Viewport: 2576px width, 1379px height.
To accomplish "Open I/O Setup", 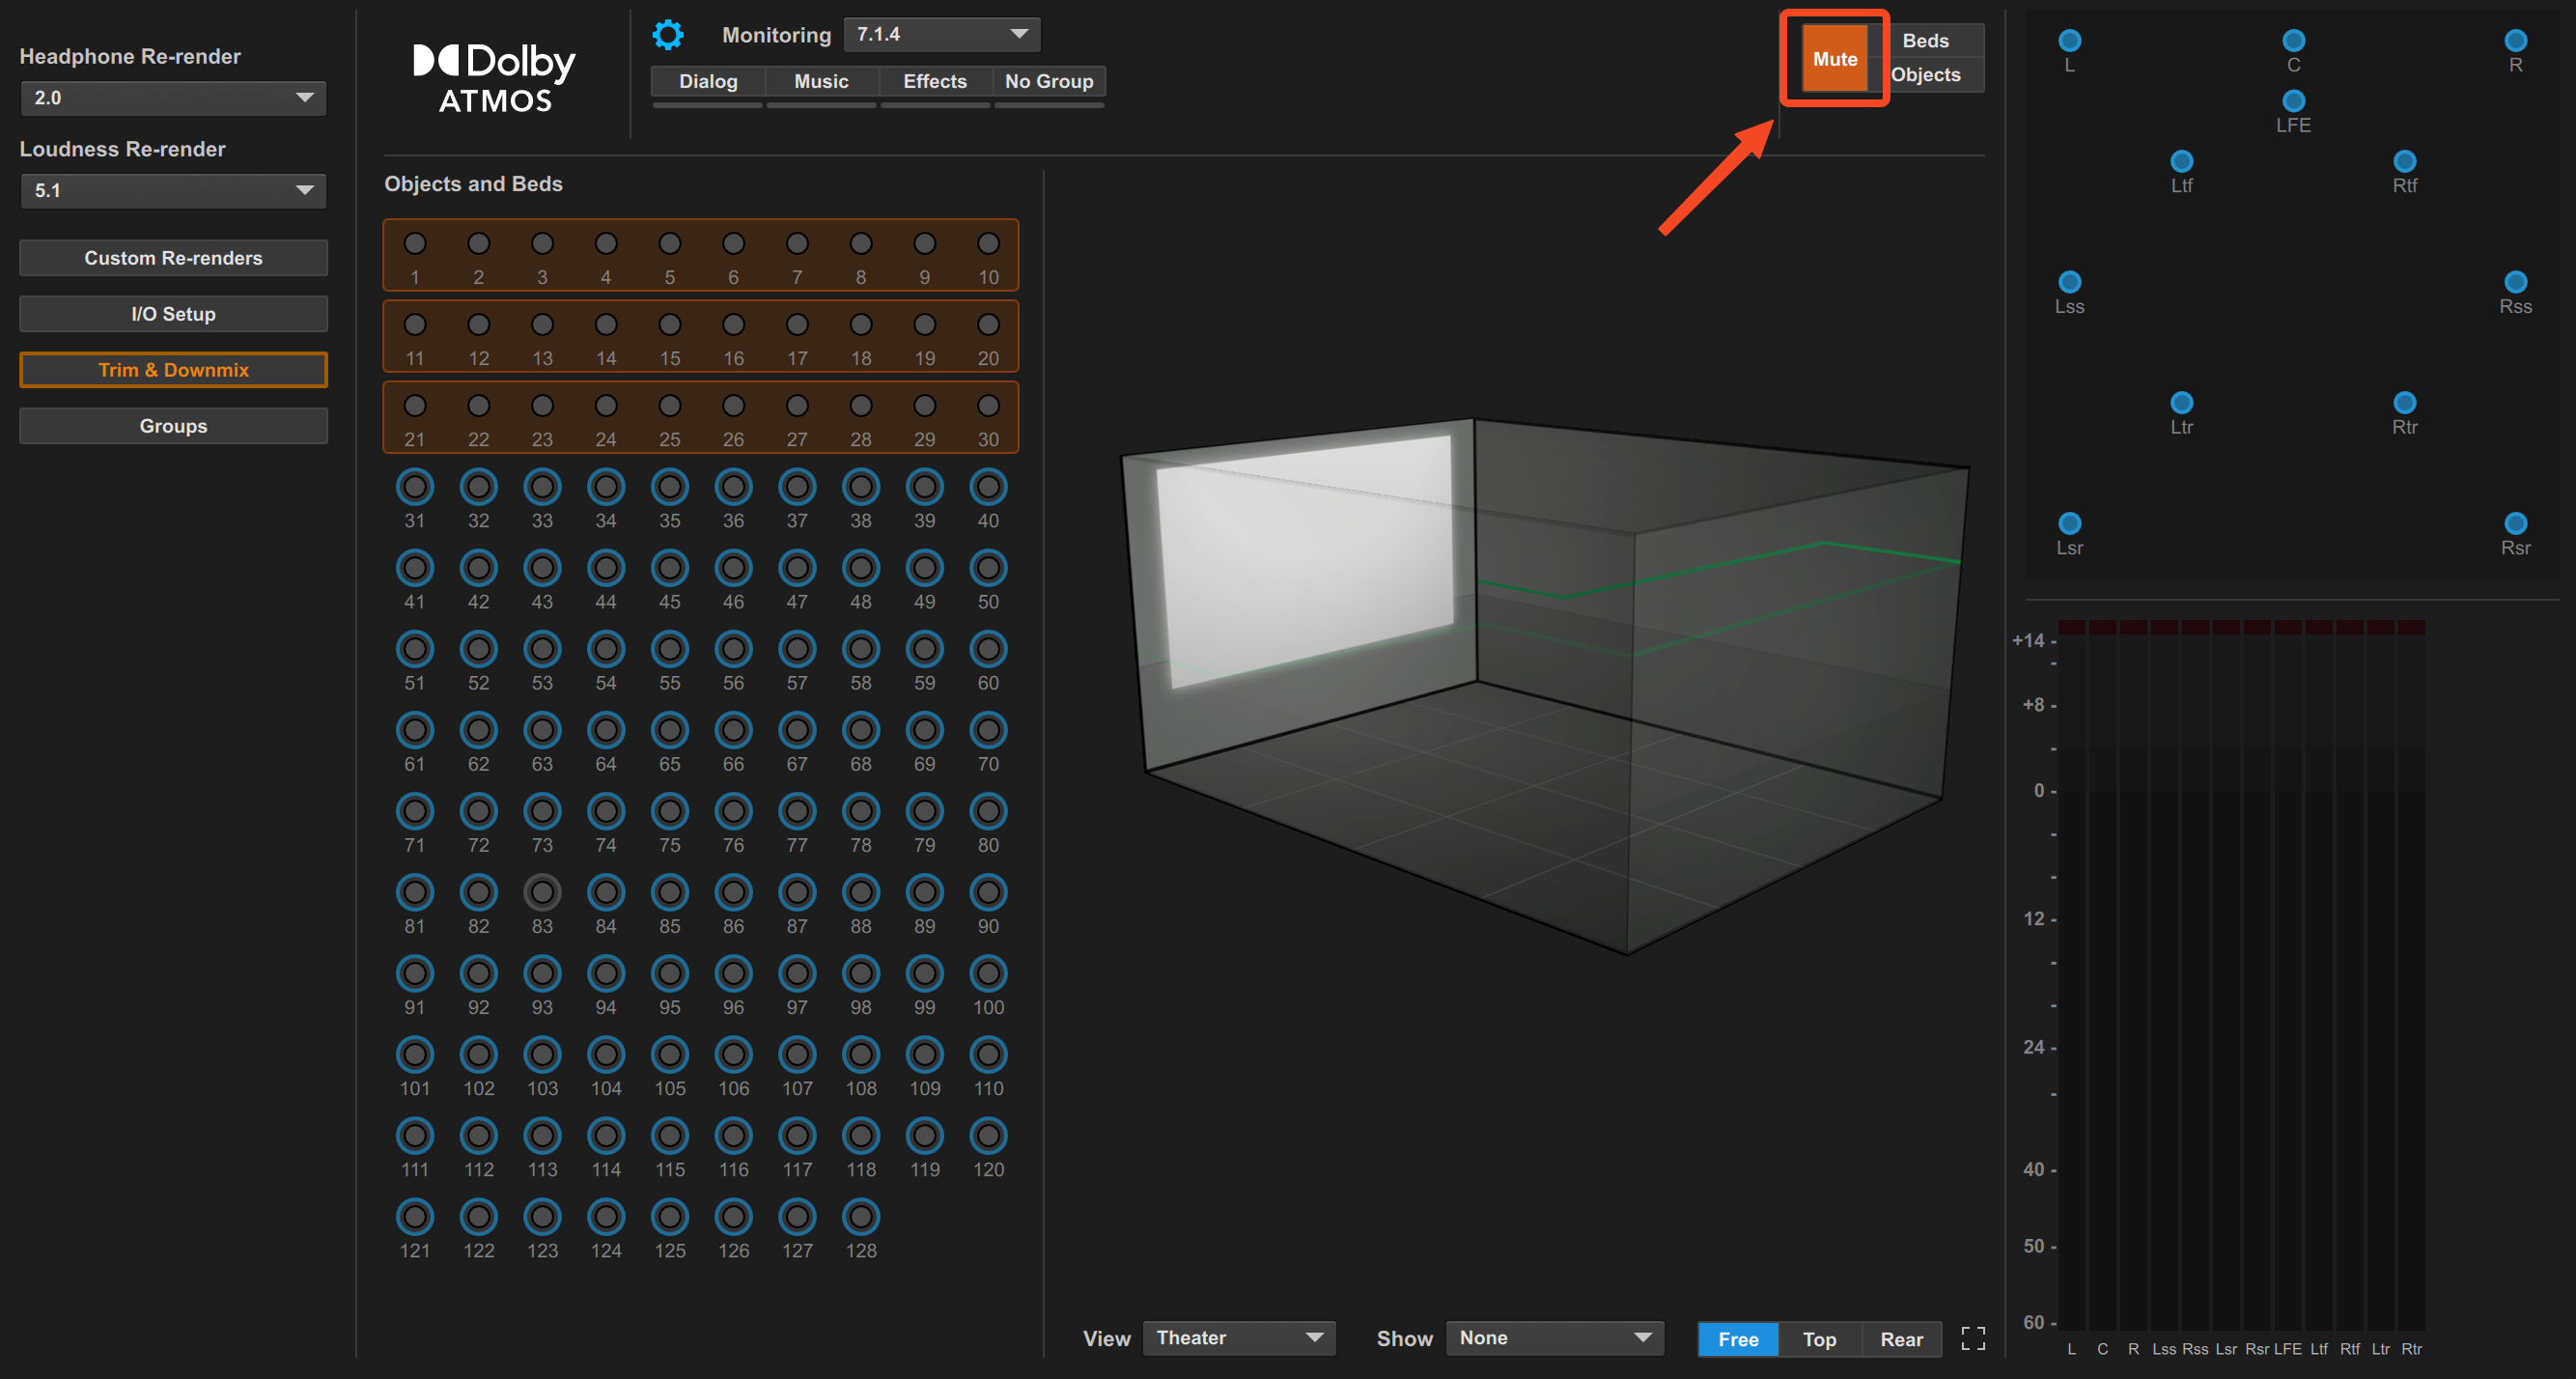I will click(172, 313).
